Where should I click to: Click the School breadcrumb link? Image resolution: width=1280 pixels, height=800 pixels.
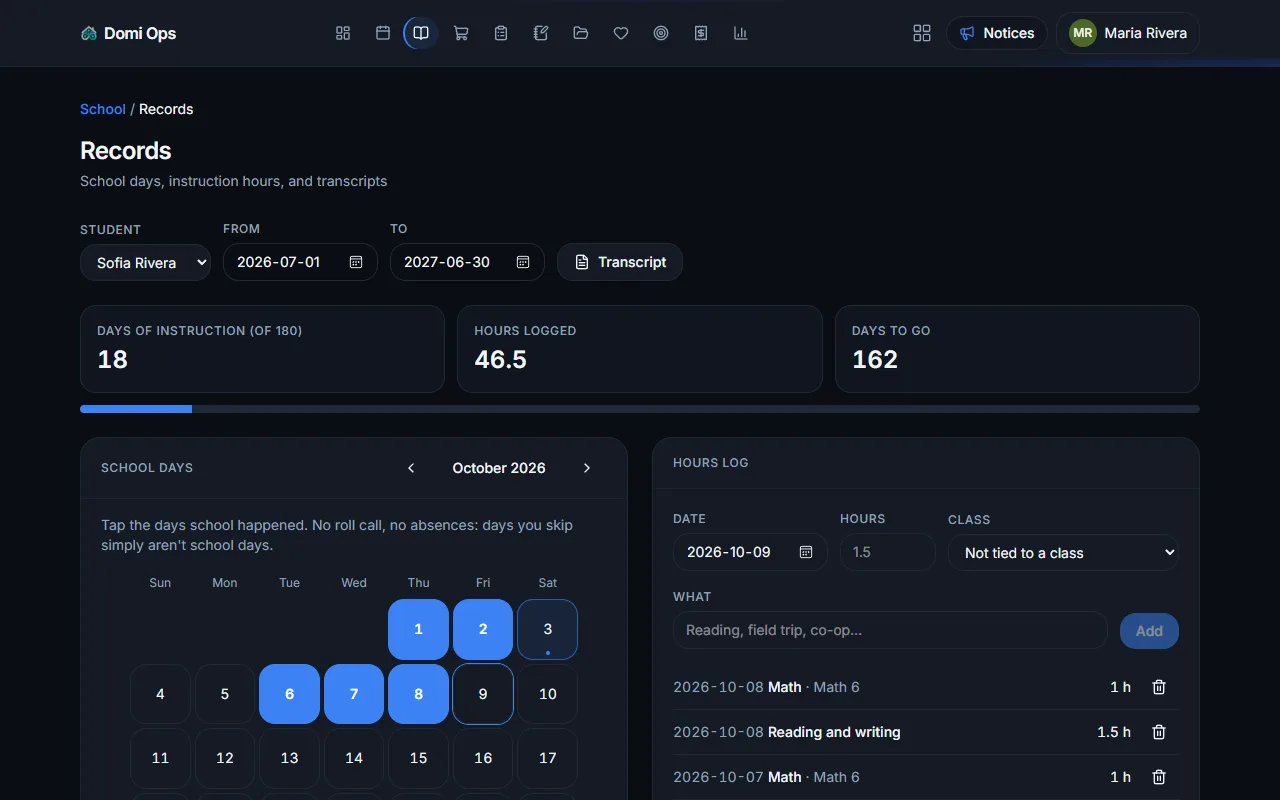pyautogui.click(x=103, y=109)
